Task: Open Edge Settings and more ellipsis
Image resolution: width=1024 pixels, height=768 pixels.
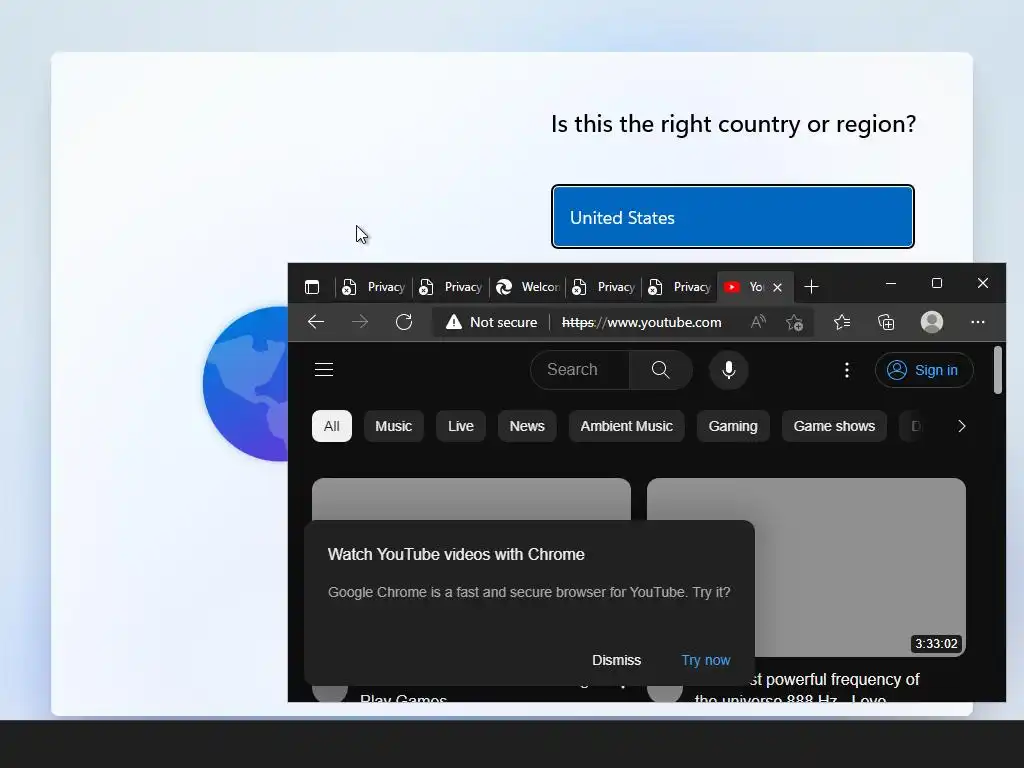Action: pos(978,322)
